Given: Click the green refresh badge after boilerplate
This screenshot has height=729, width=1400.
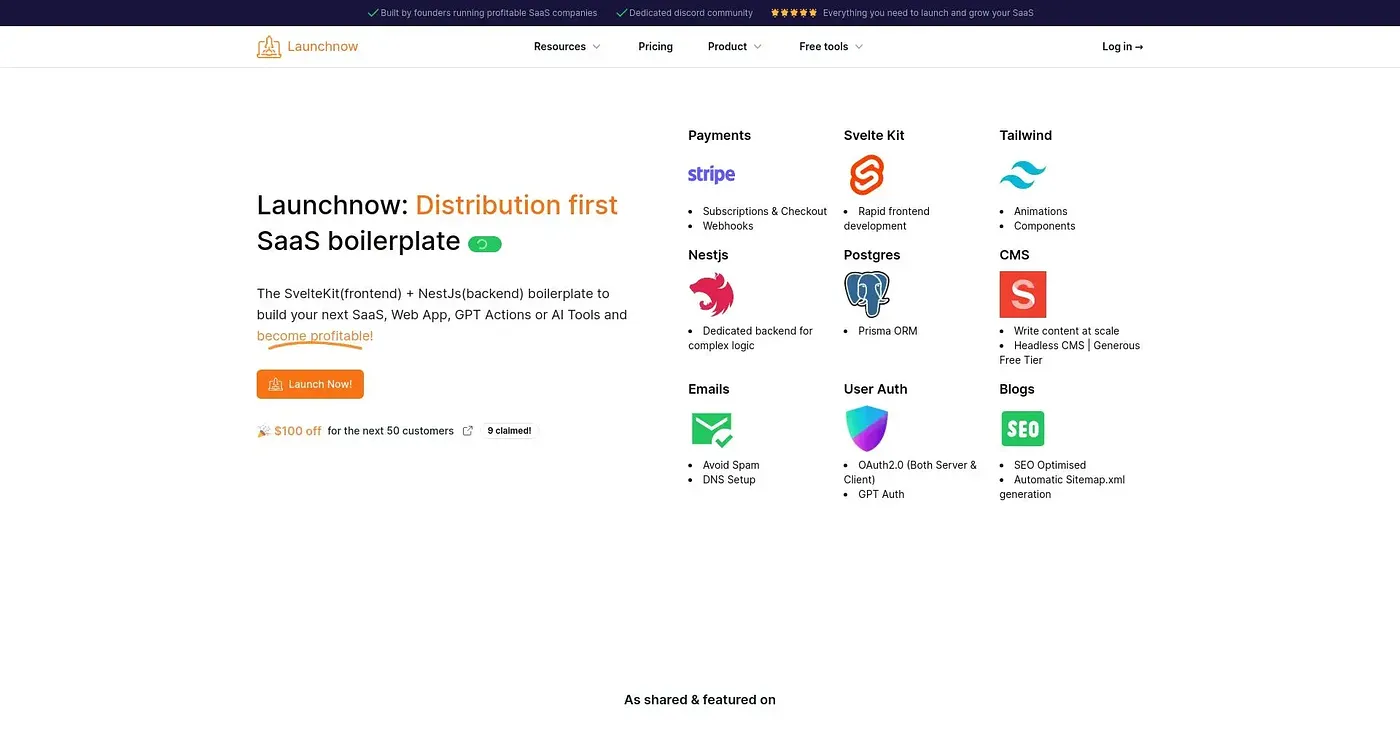Looking at the screenshot, I should [x=485, y=244].
